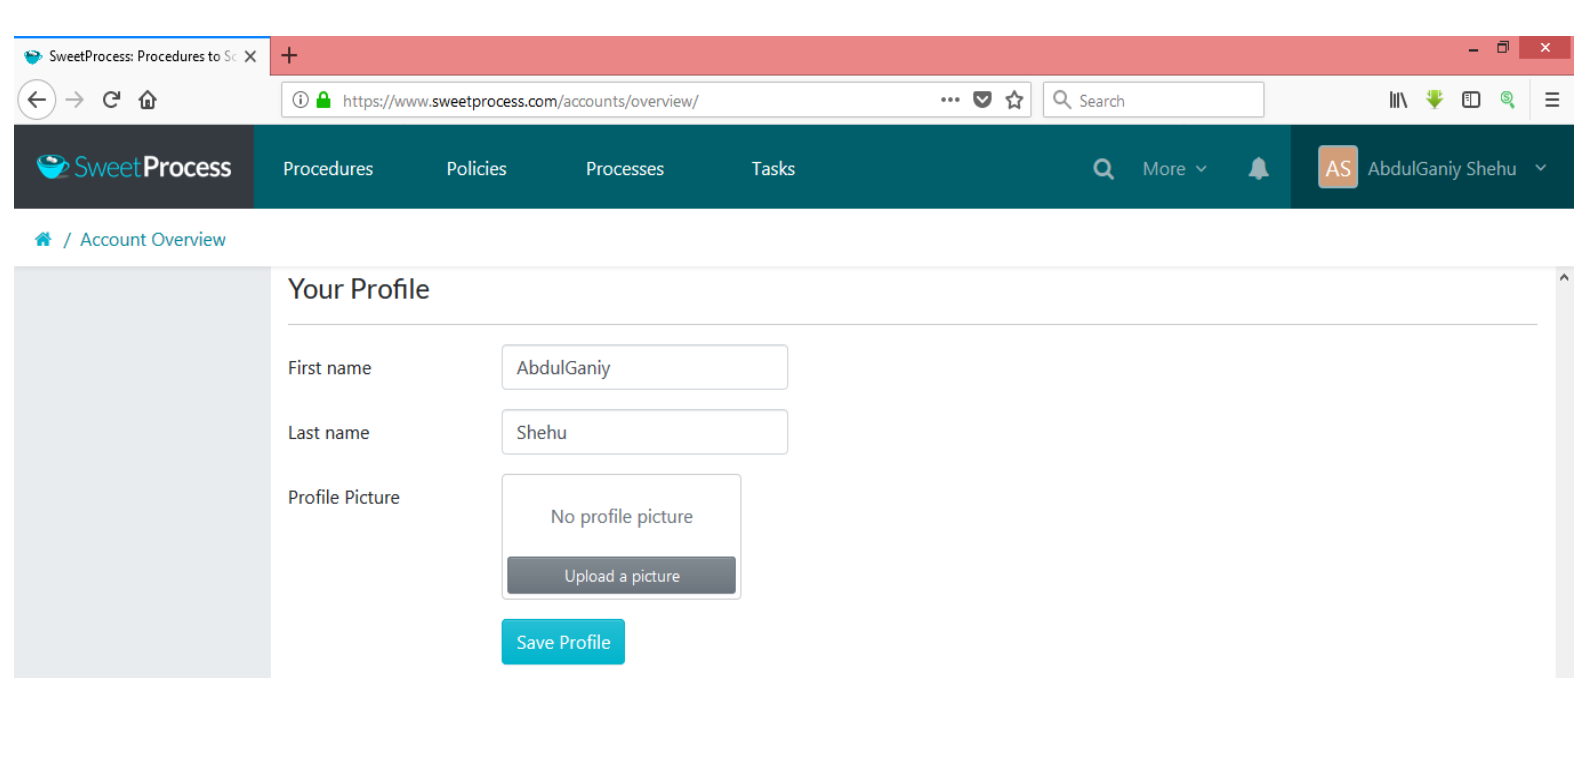Click the browser Search box
Viewport: 1591px width, 762px height.
[1153, 100]
